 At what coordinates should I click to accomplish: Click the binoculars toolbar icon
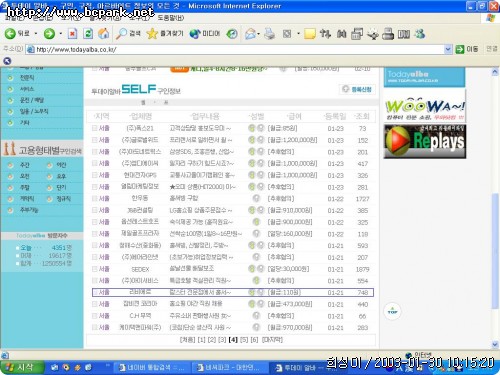[341, 33]
